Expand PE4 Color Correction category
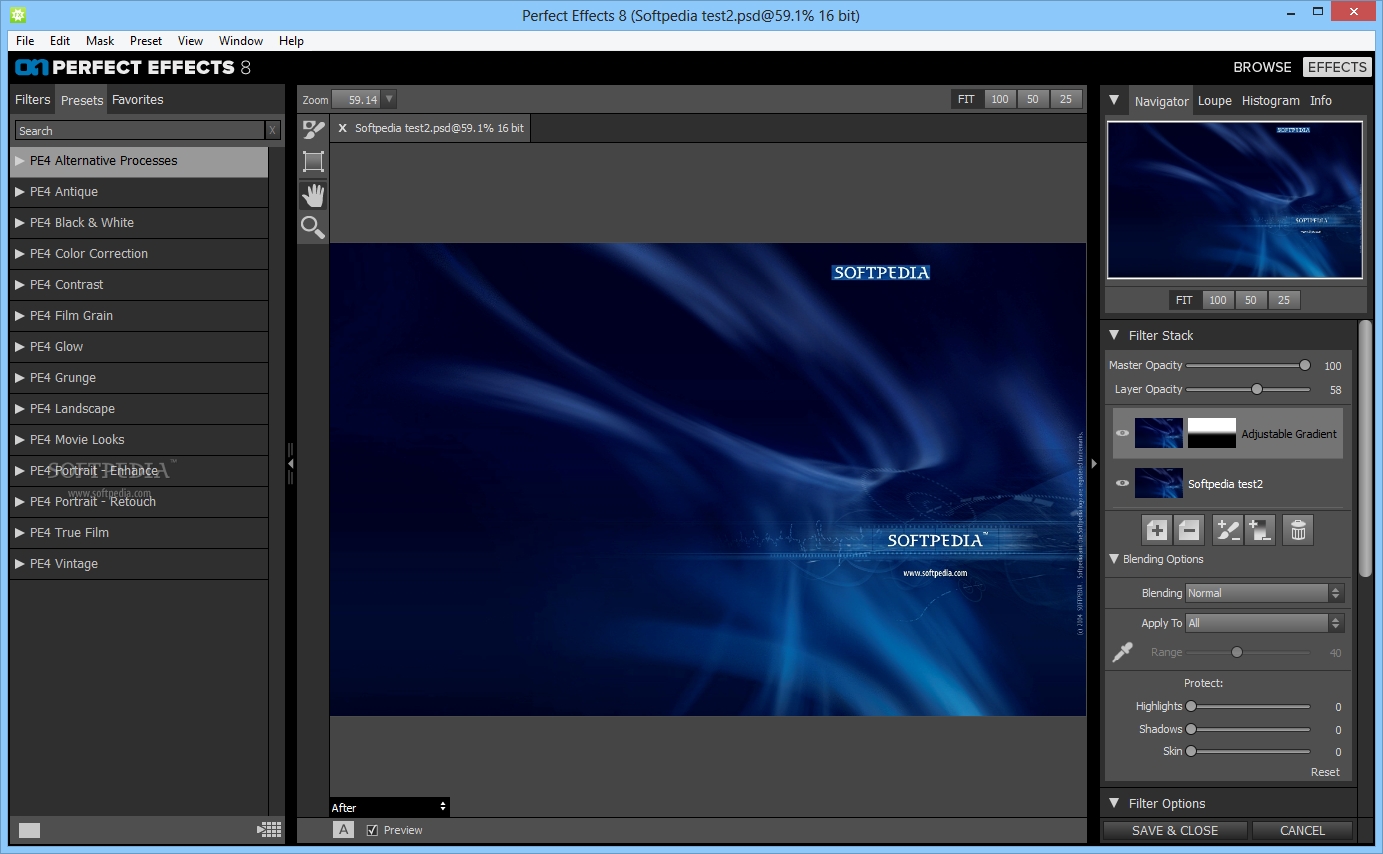Screen dimensions: 1383x854 20,253
